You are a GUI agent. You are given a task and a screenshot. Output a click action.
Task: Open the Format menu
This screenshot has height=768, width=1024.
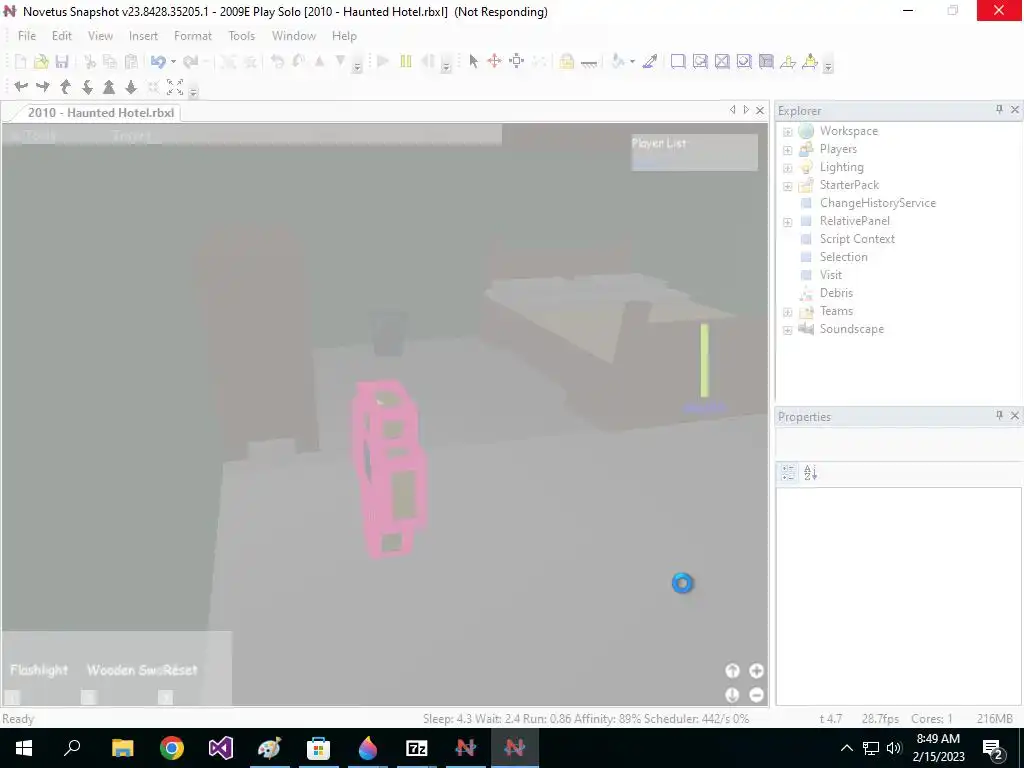click(193, 36)
